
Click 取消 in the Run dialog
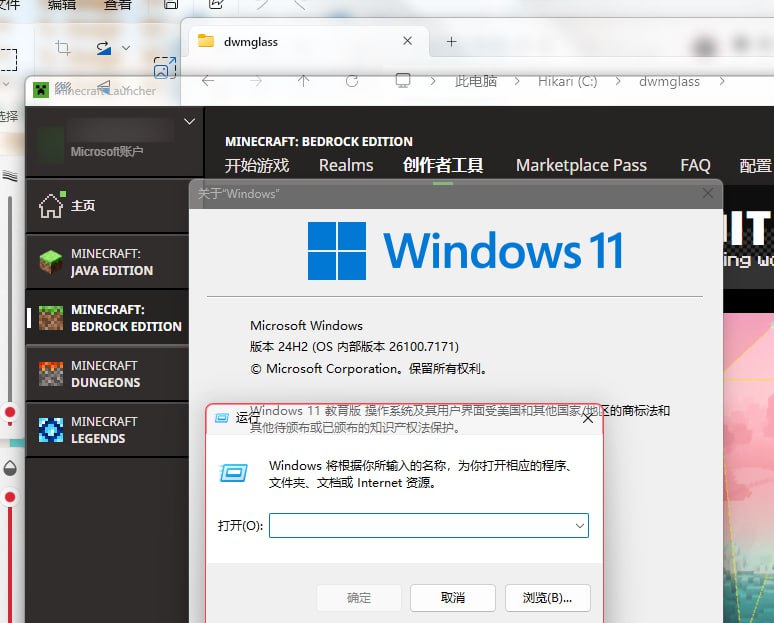(x=453, y=598)
